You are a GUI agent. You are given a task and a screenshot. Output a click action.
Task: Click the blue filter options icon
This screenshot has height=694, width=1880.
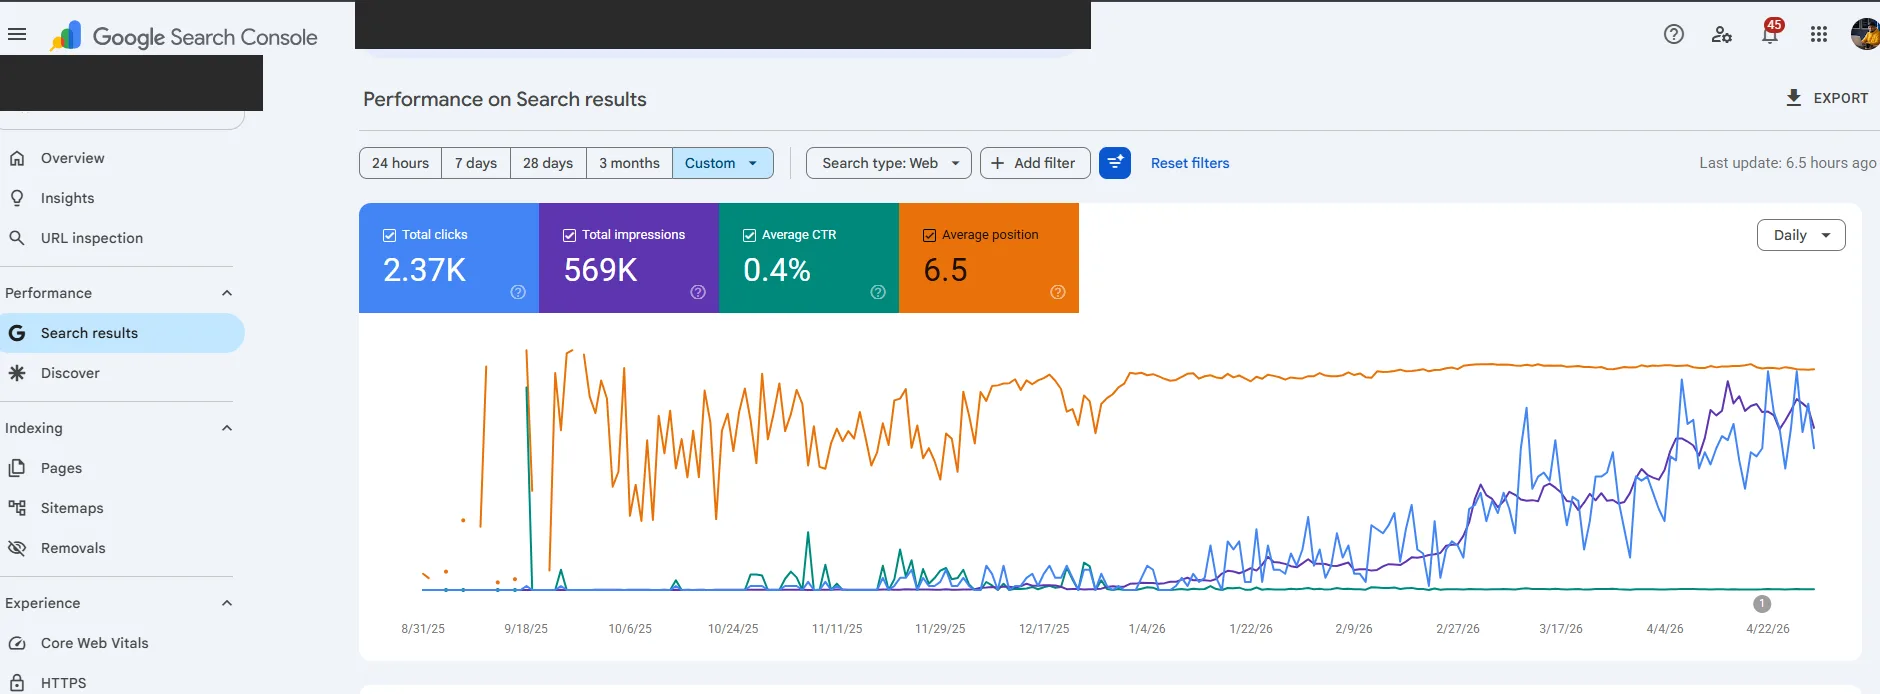click(1115, 163)
